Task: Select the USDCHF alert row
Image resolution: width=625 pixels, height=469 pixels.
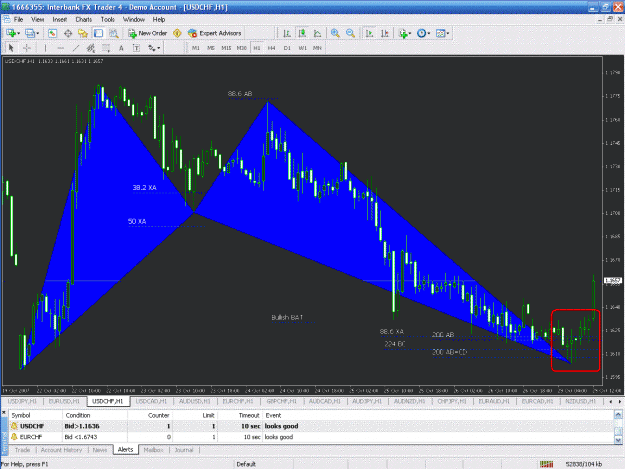Action: (x=311, y=426)
